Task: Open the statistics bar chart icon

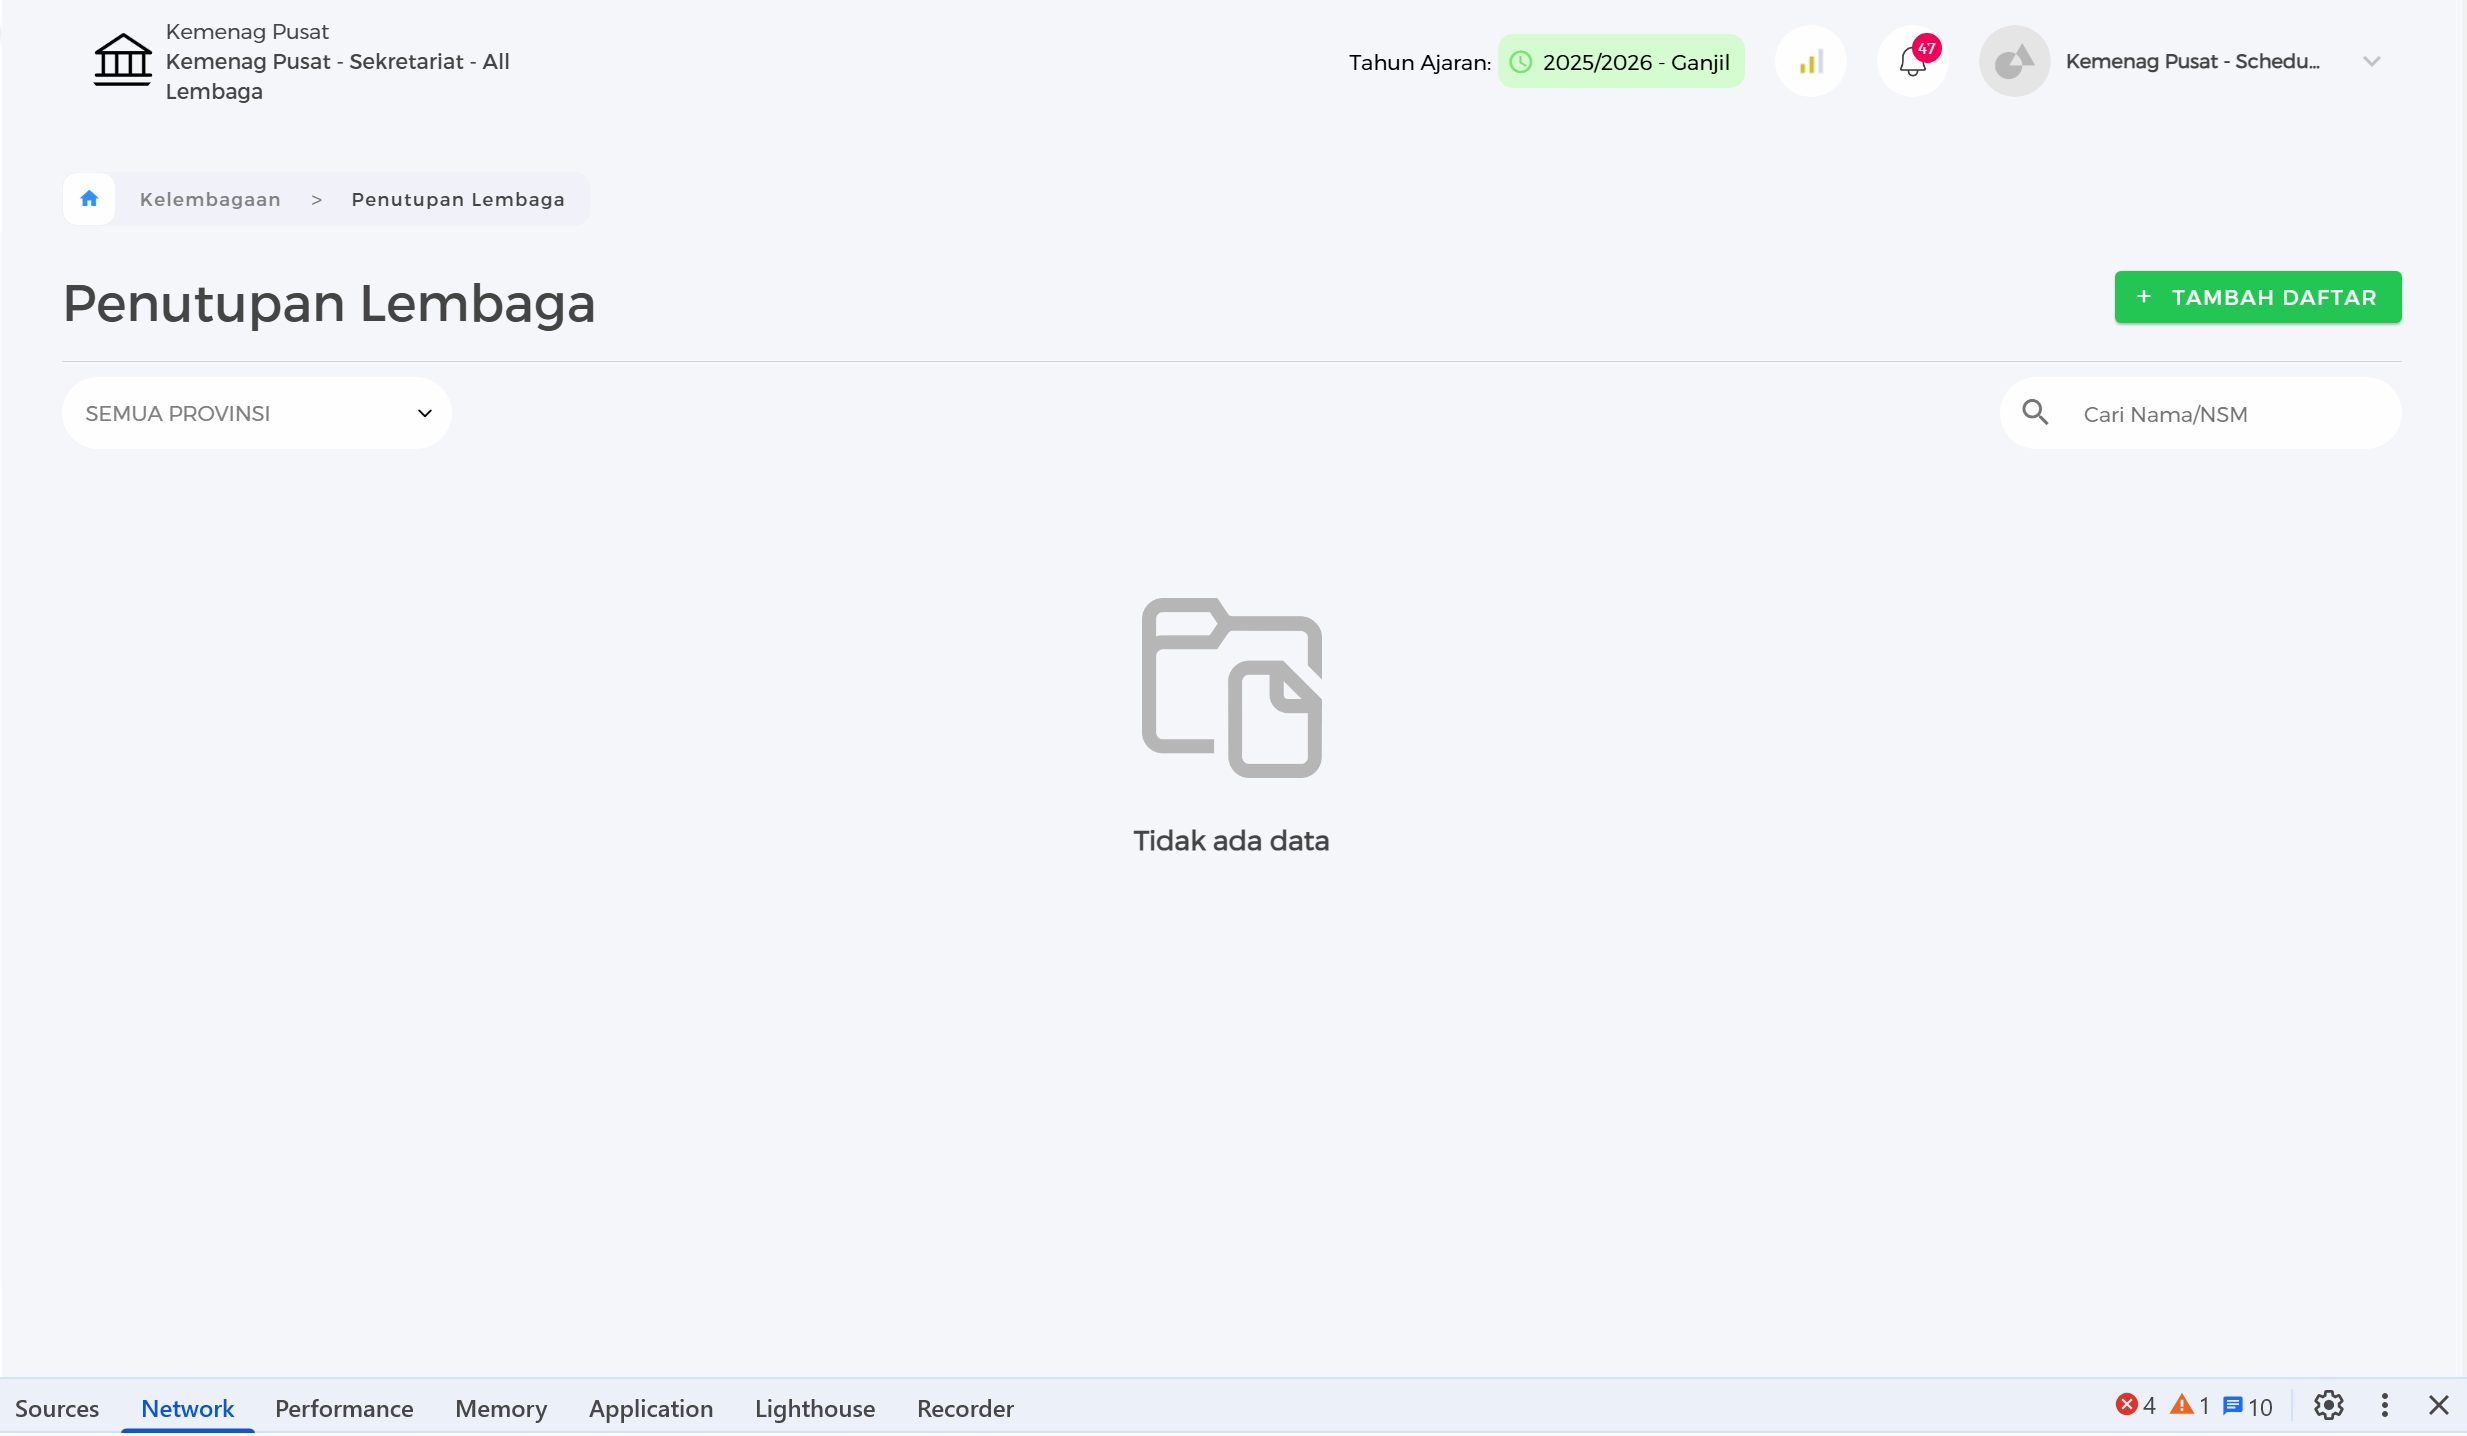Action: (1810, 62)
